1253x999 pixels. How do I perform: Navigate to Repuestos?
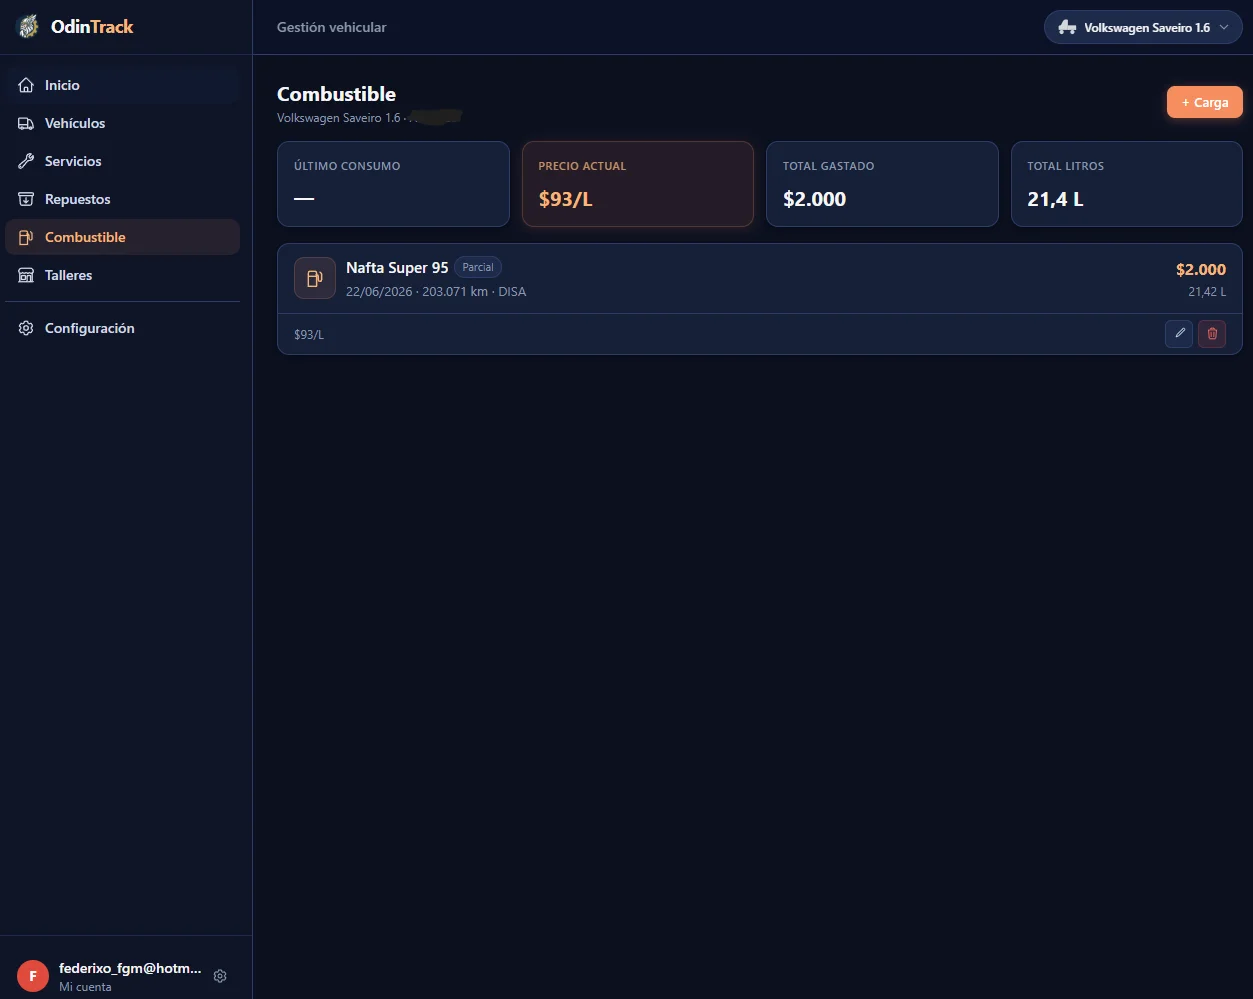tap(122, 199)
